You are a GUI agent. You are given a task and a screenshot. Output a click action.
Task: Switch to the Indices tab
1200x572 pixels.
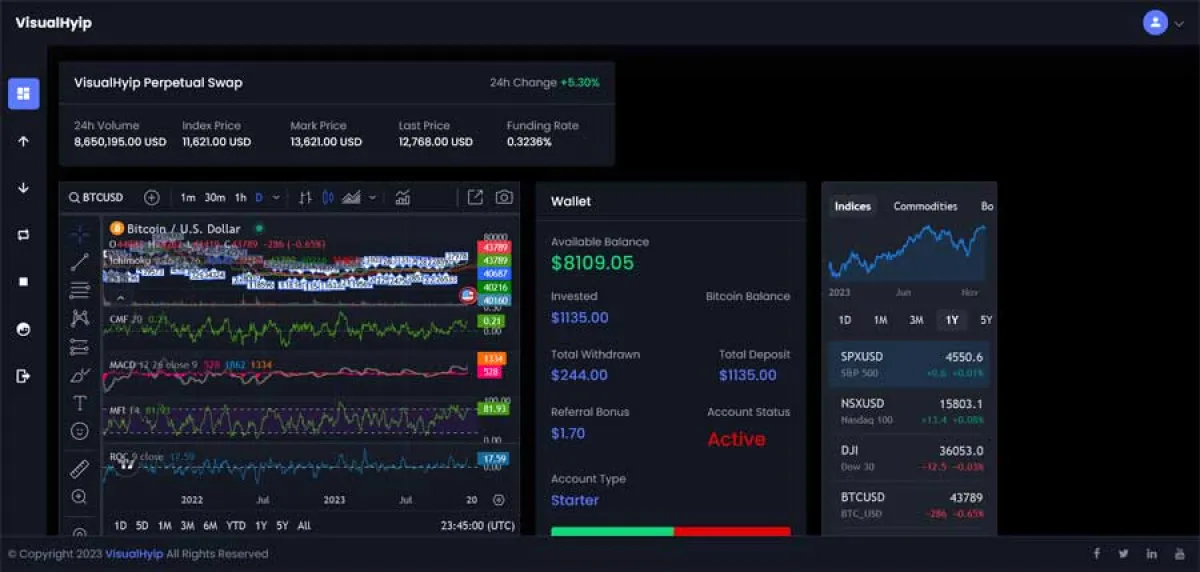pyautogui.click(x=853, y=206)
